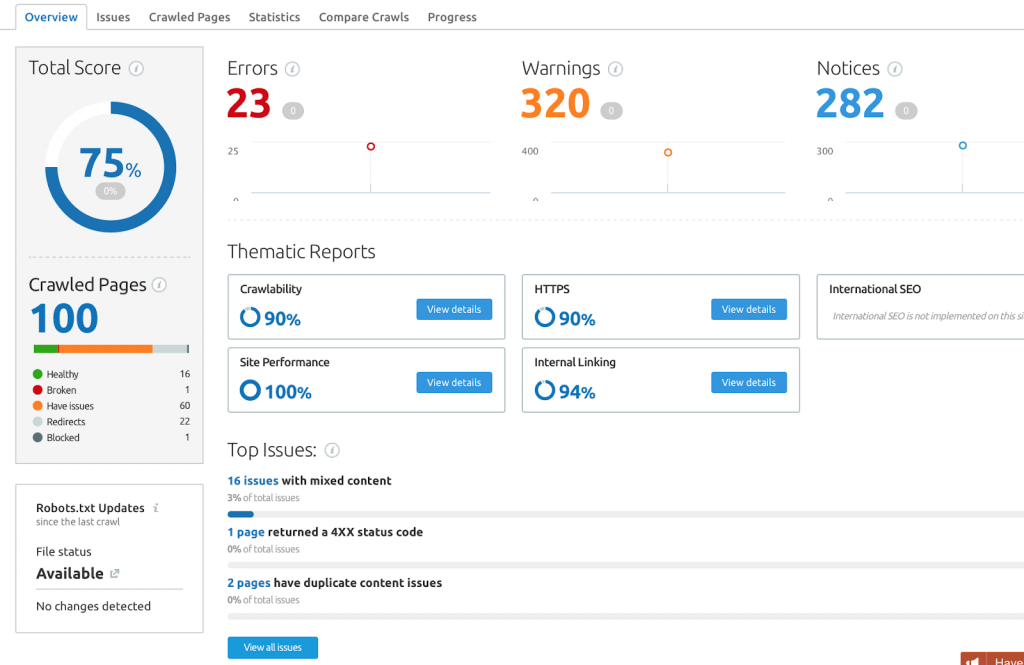Click the Robots.txt Updates info icon
The width and height of the screenshot is (1024, 665).
156,508
